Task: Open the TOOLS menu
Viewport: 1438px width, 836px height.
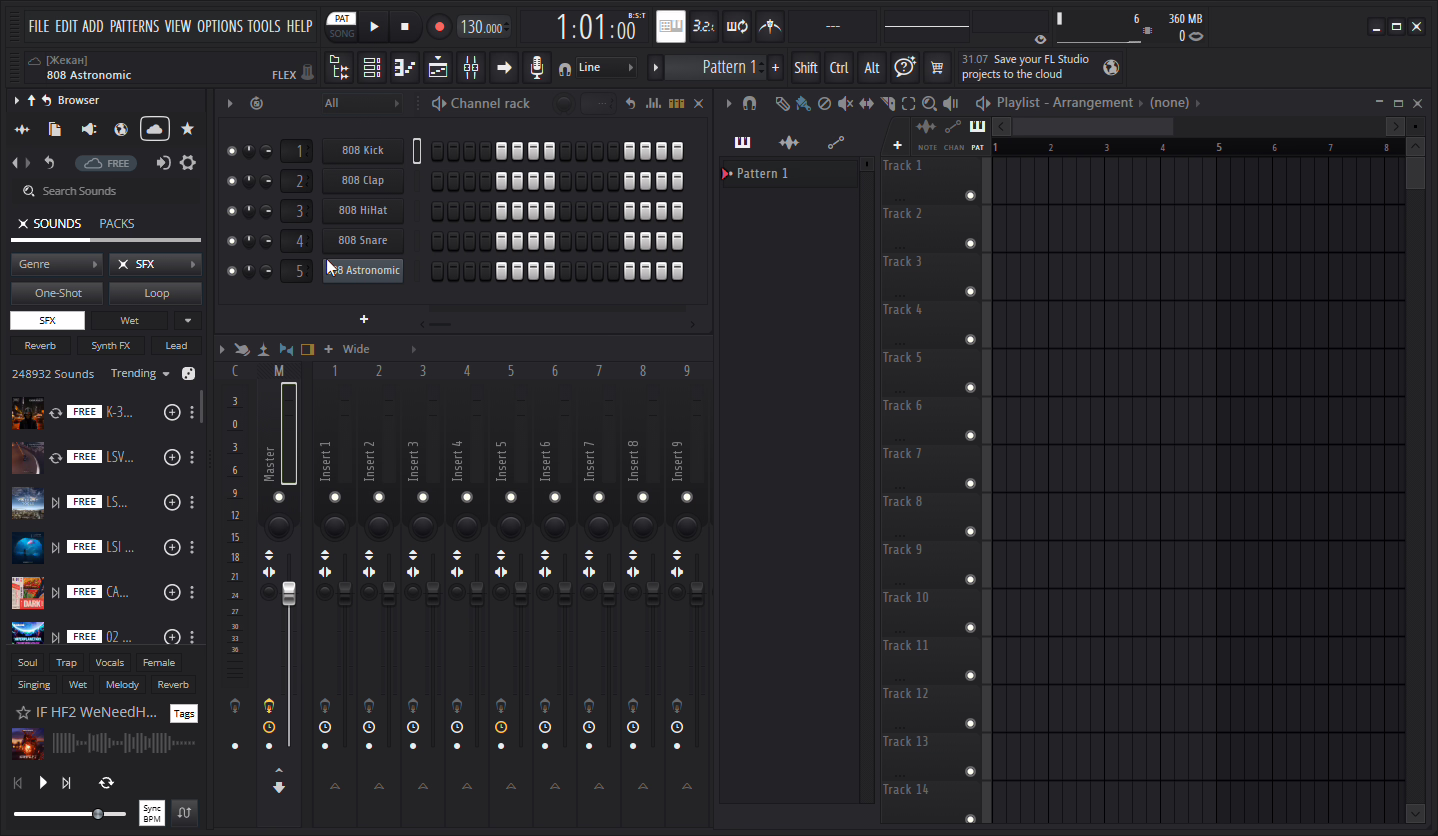Action: 264,26
